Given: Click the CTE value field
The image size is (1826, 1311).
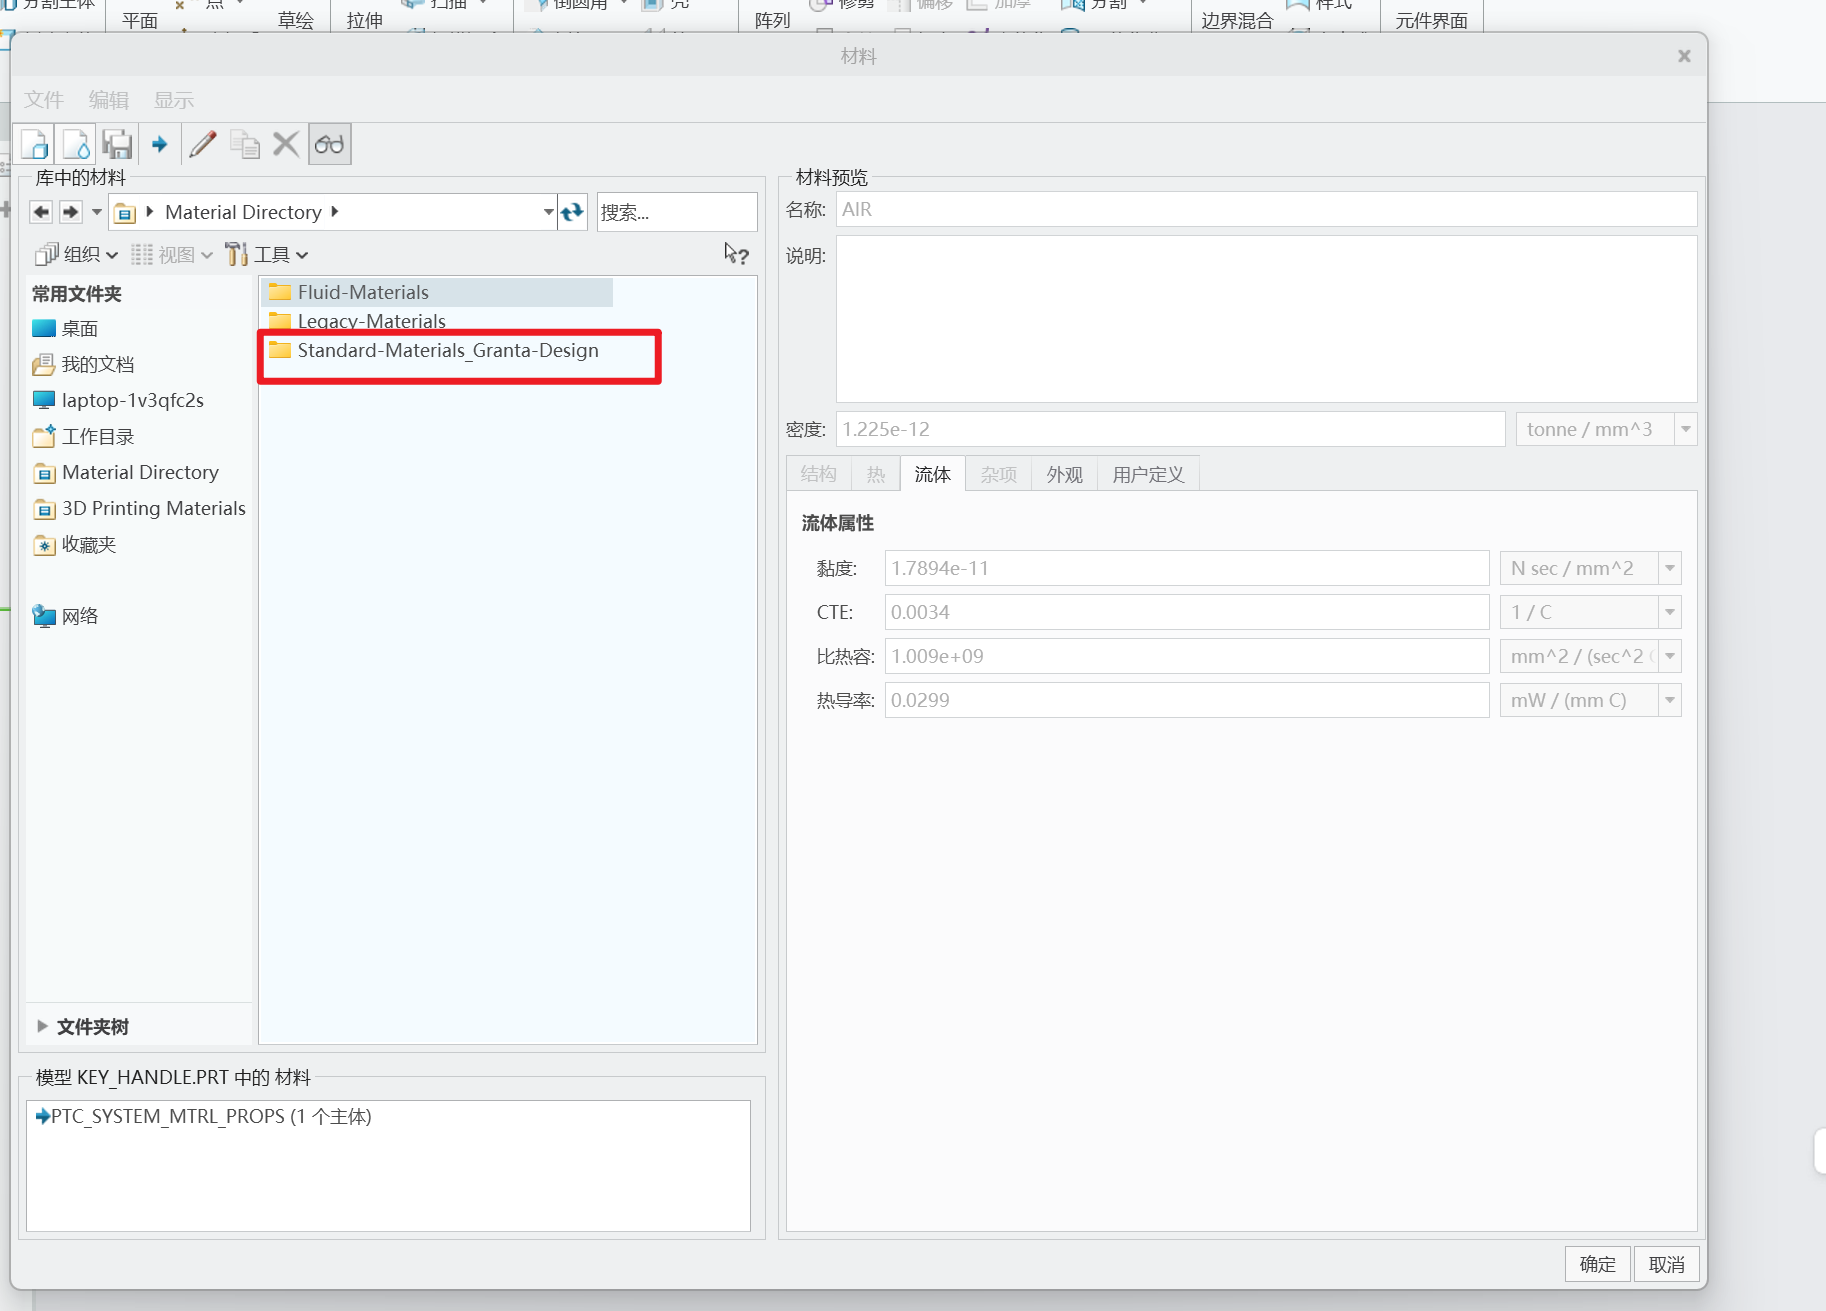Looking at the screenshot, I should [x=1187, y=612].
